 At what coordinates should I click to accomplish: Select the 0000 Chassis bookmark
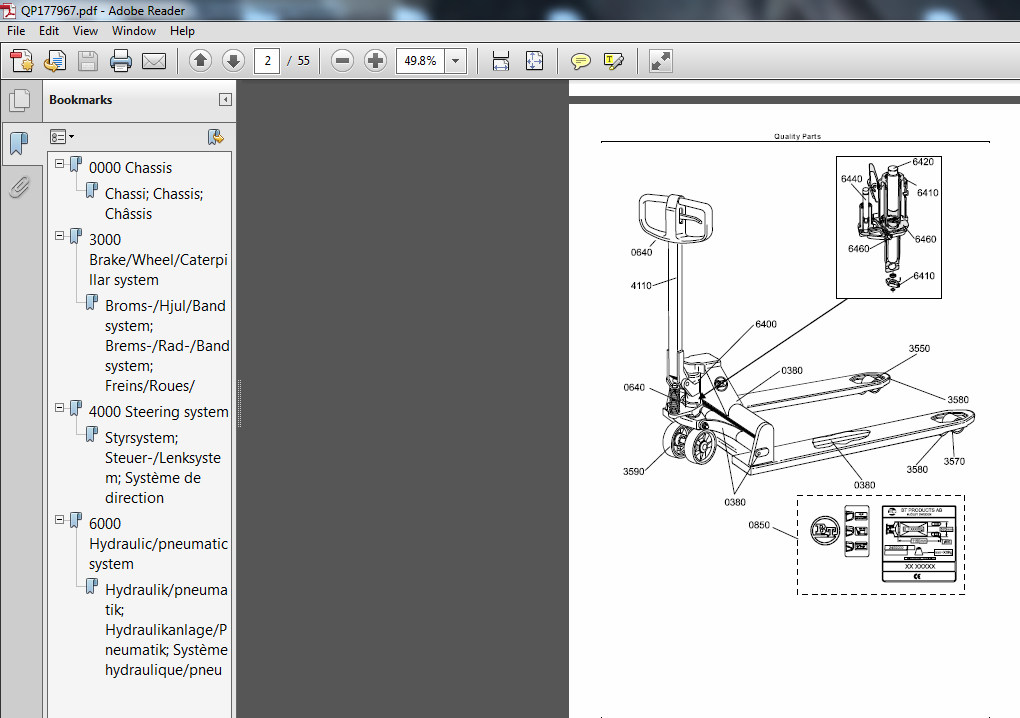tap(130, 168)
